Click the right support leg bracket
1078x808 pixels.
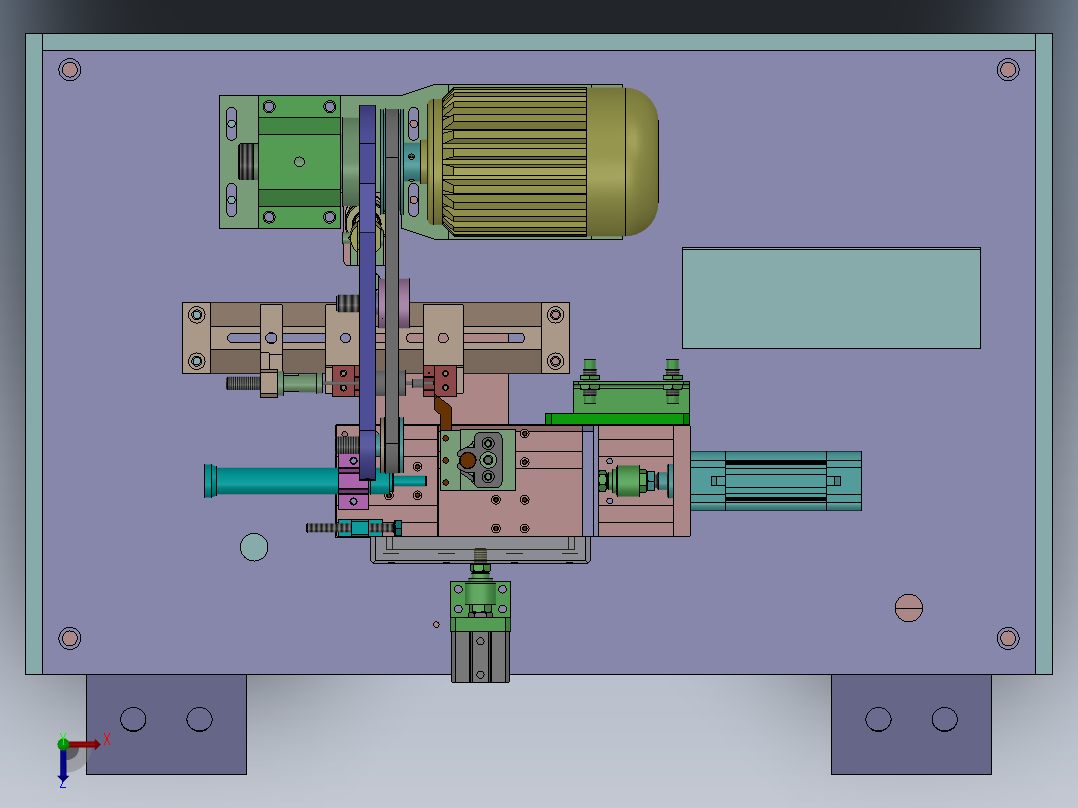coord(912,724)
